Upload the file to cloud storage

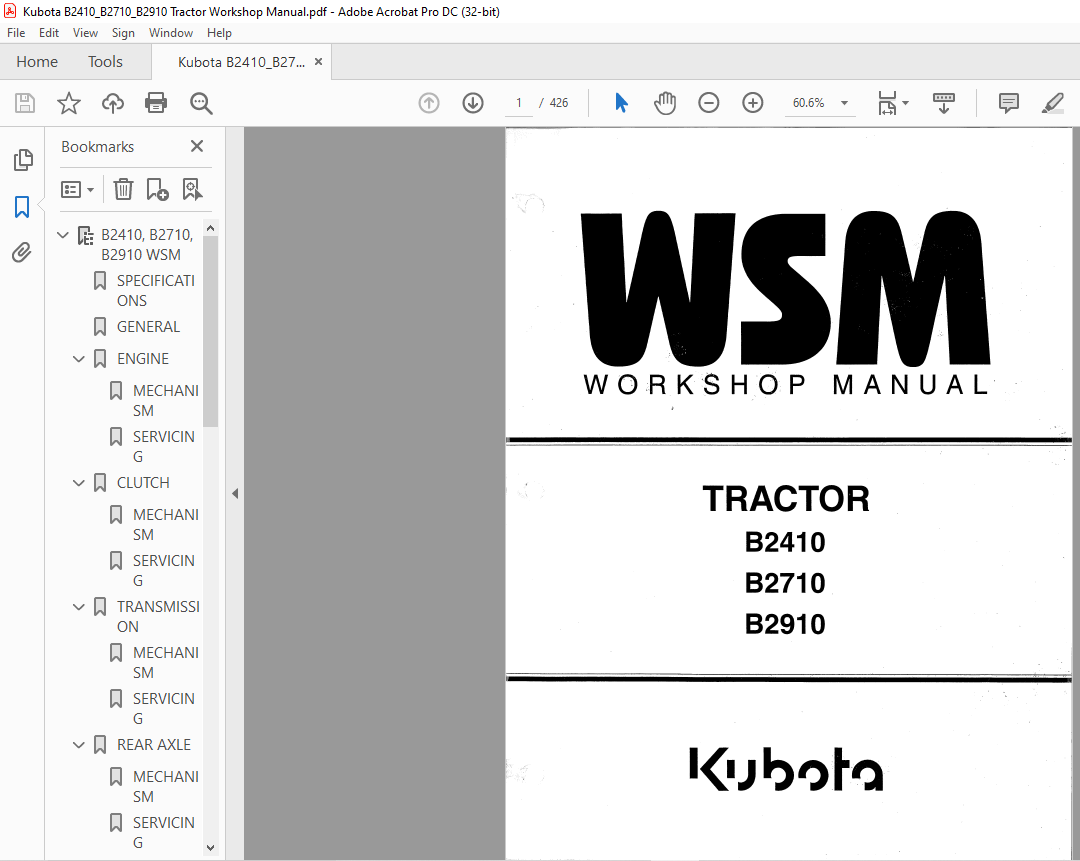[x=113, y=103]
